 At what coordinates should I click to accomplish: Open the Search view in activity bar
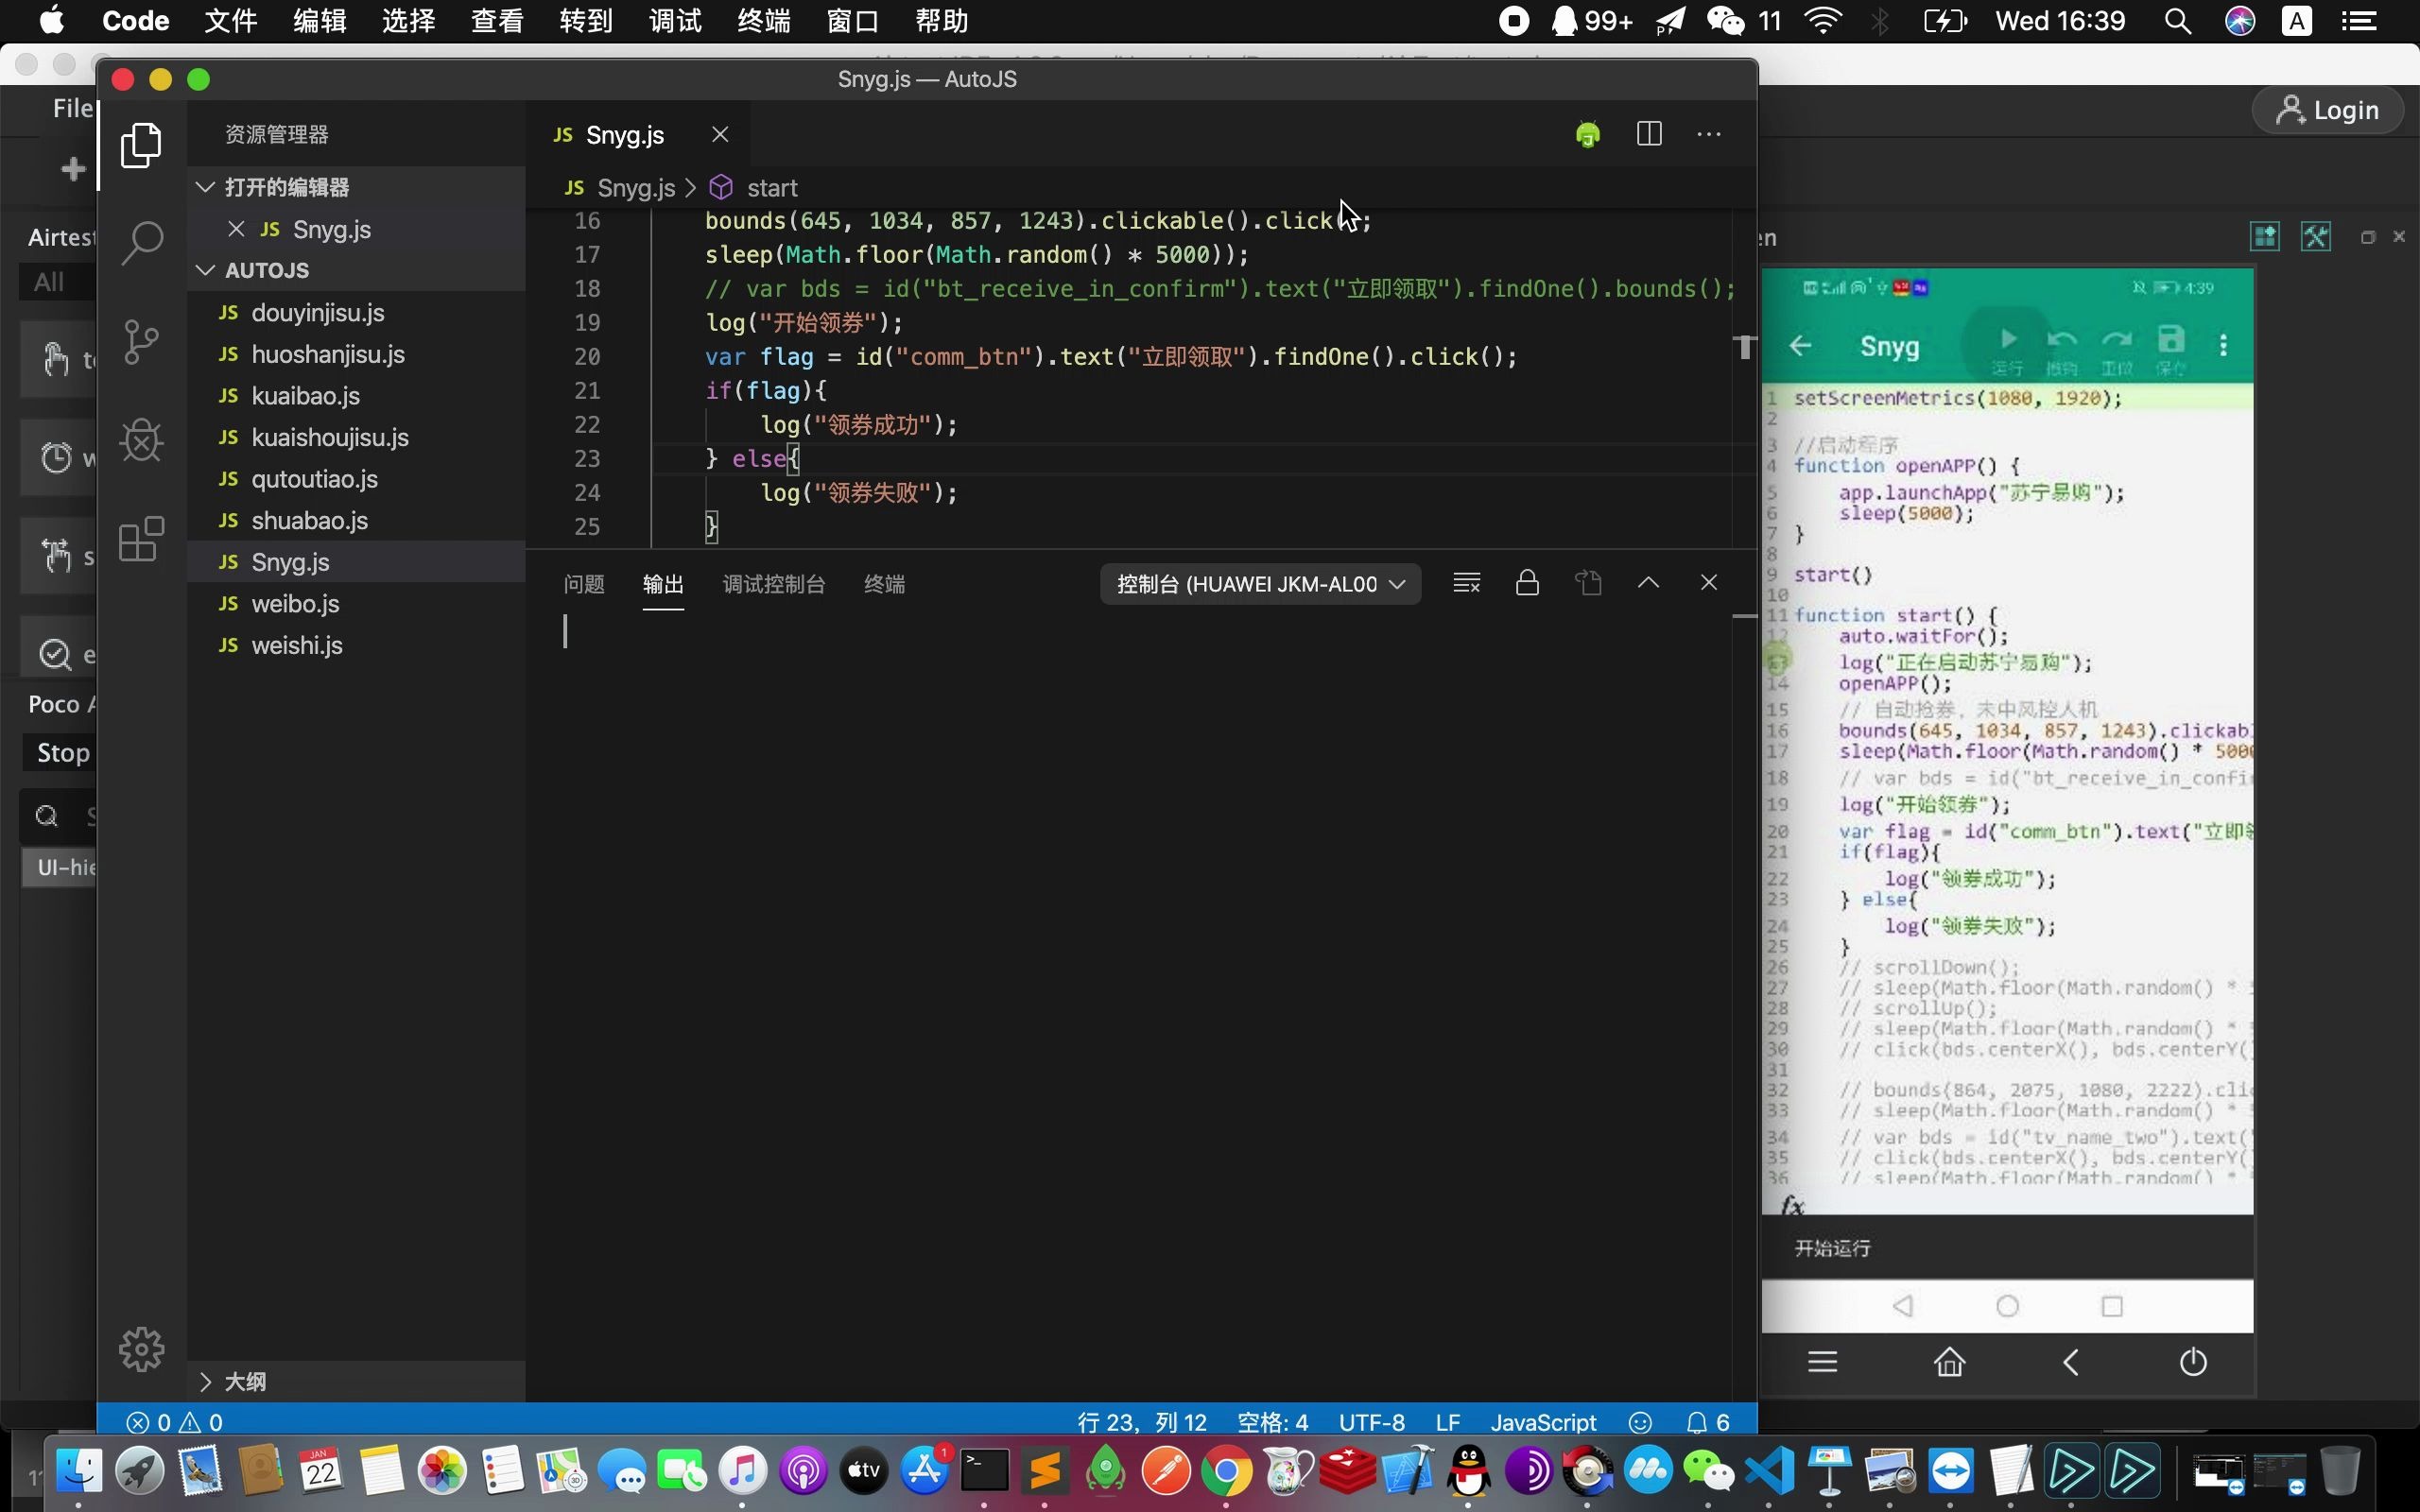[141, 243]
